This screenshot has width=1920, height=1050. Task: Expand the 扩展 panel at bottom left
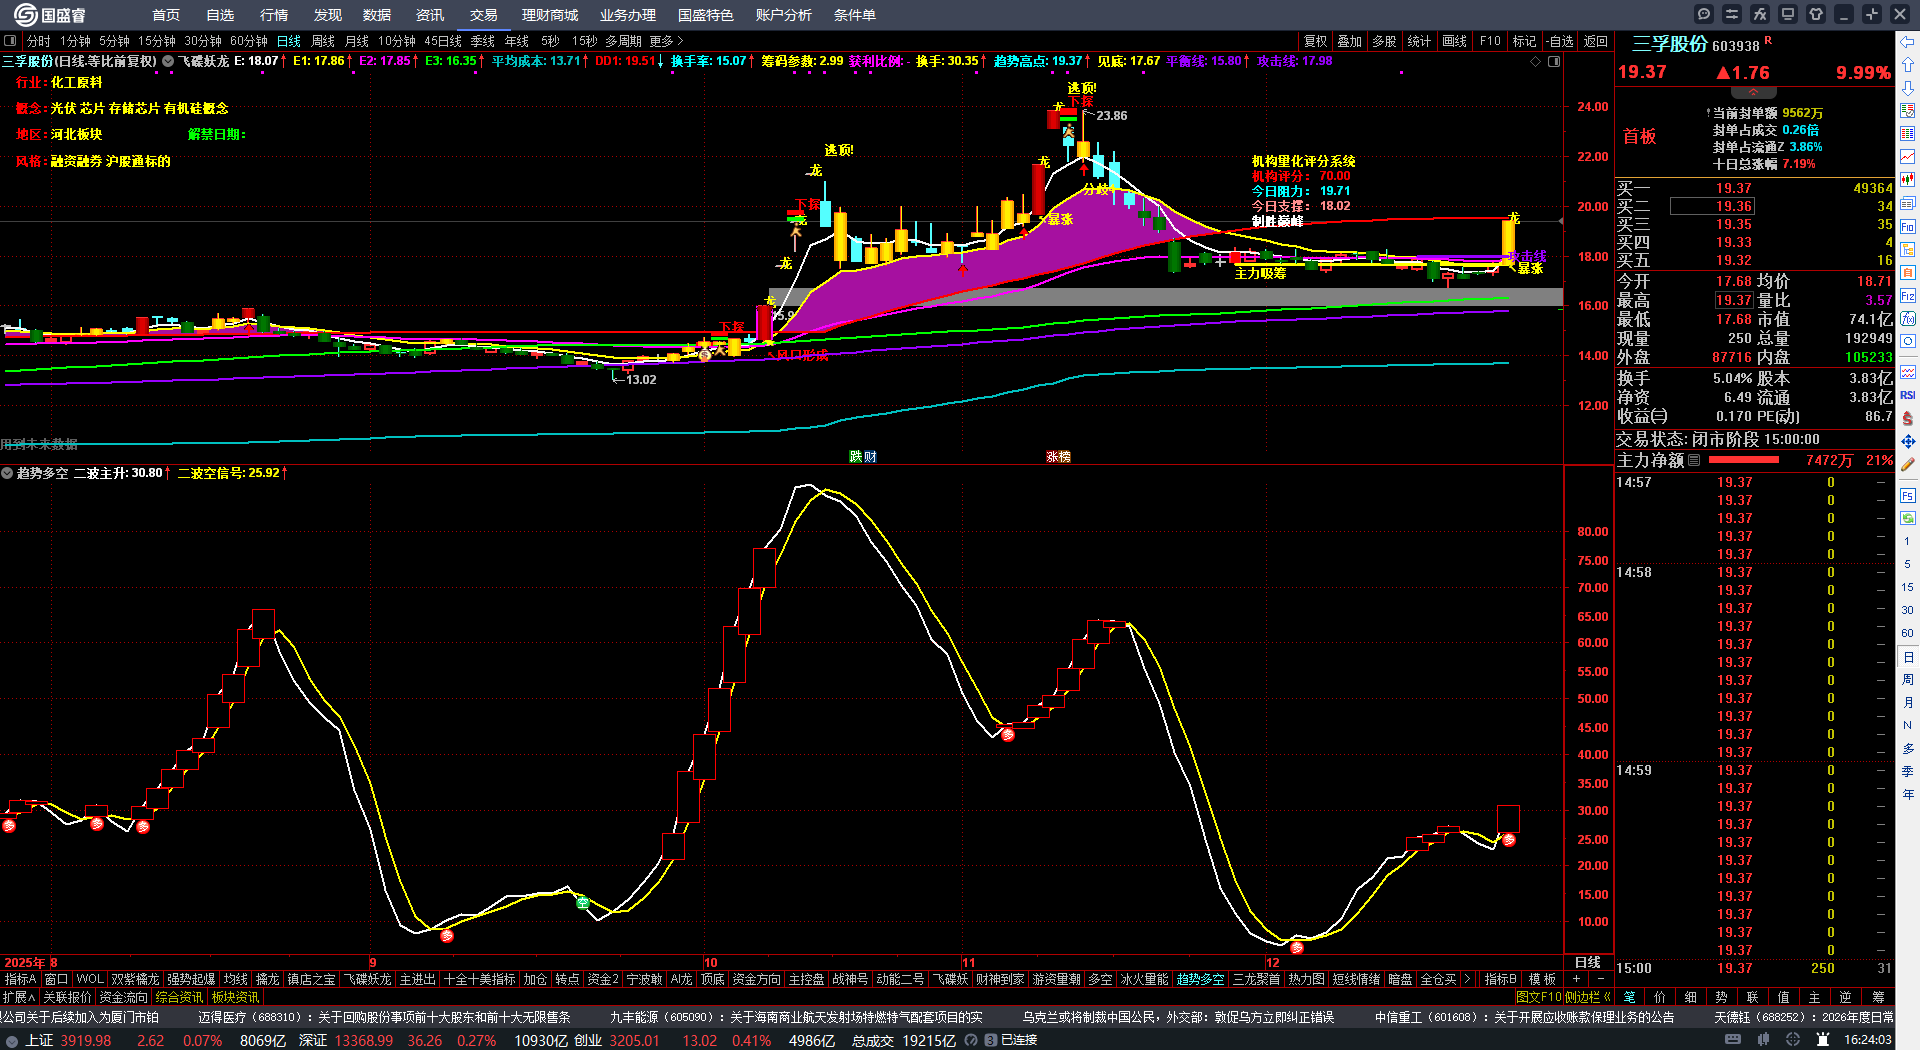(19, 996)
